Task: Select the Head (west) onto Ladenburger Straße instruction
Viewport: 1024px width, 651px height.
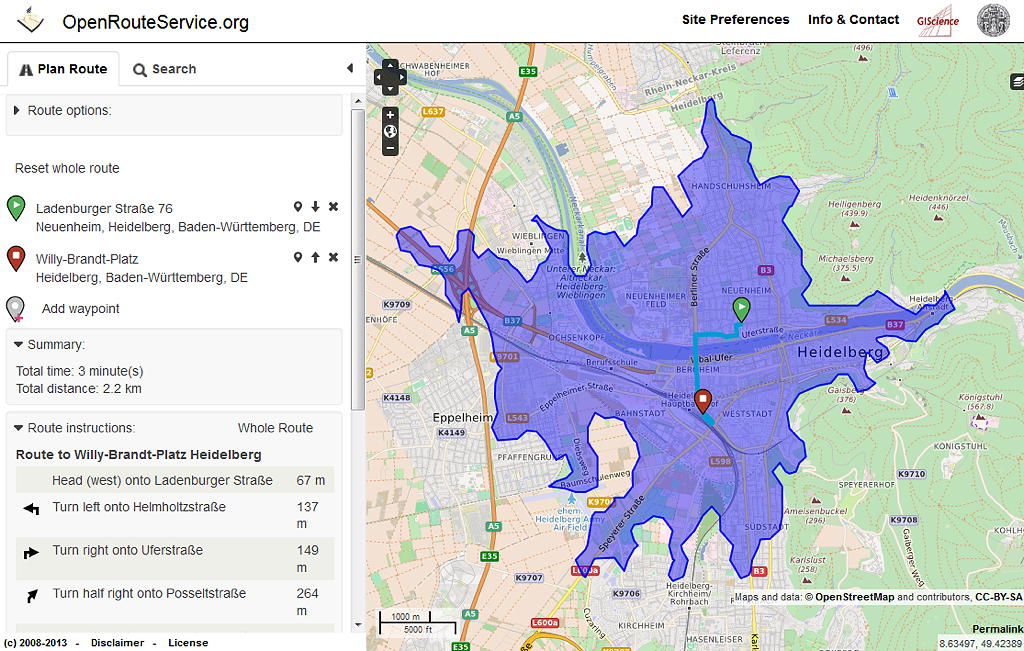Action: (x=162, y=480)
